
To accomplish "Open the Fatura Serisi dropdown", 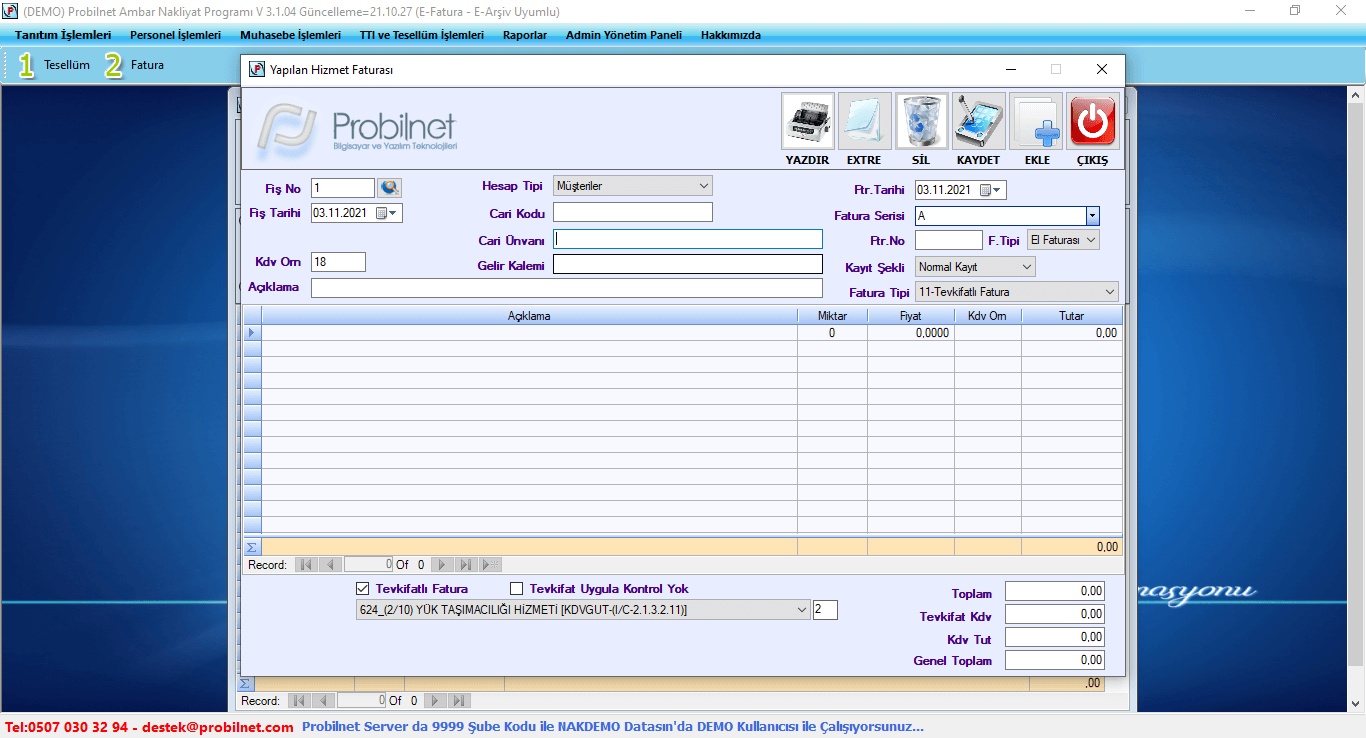I will (x=1092, y=216).
